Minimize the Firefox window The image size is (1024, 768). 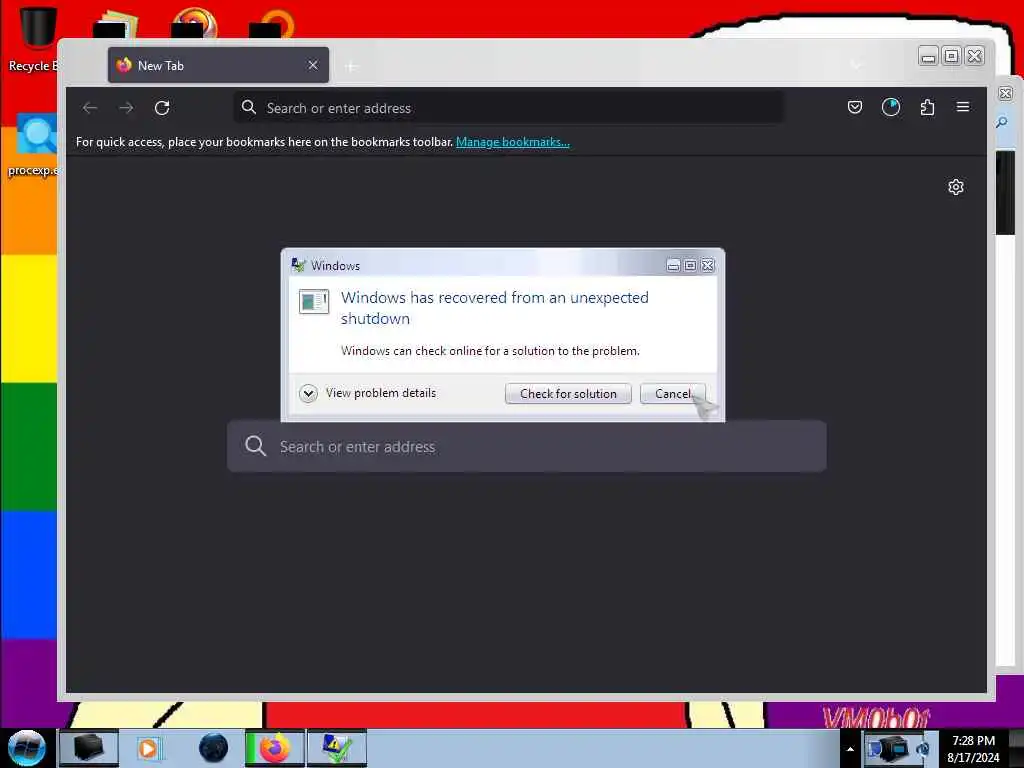click(x=928, y=56)
